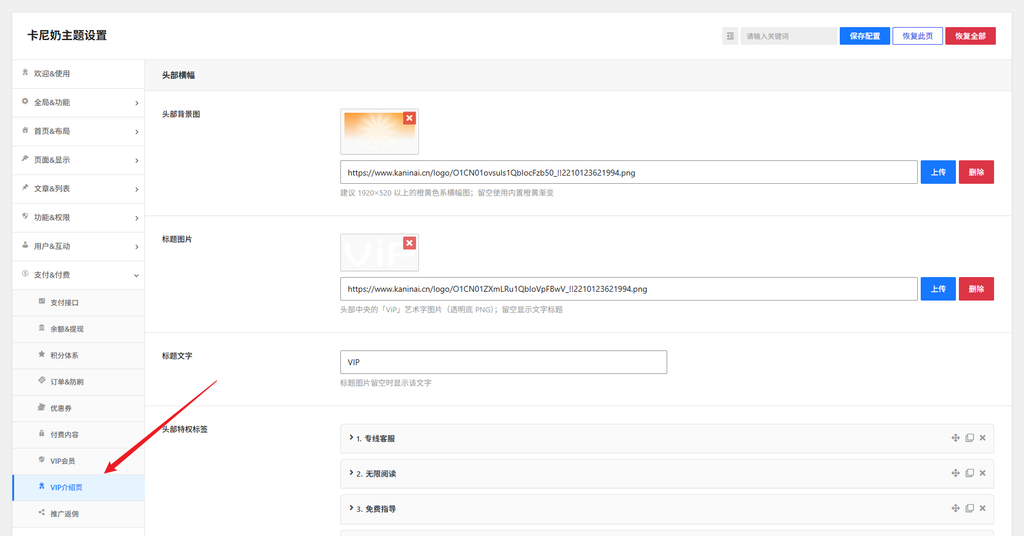Click 上传 for title image

click(x=938, y=289)
